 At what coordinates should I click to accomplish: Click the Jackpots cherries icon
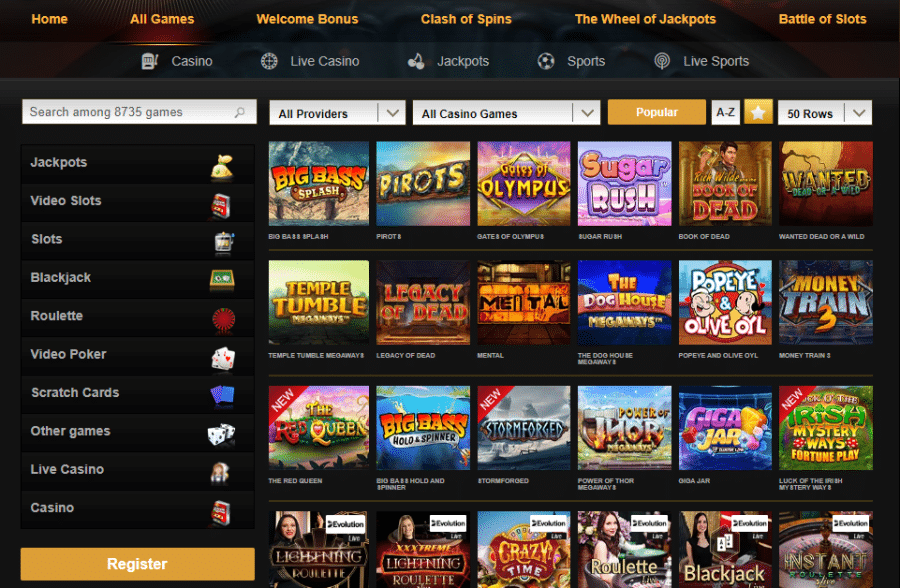point(416,61)
